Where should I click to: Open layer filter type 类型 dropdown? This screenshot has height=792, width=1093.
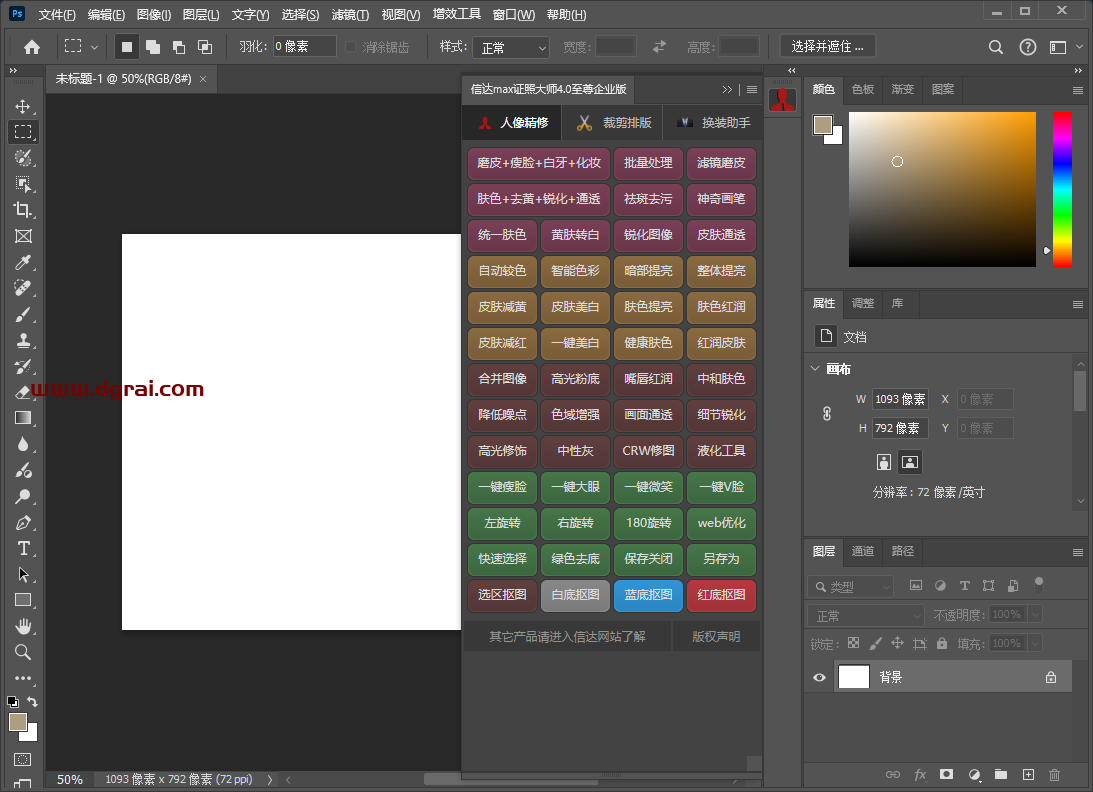point(851,586)
